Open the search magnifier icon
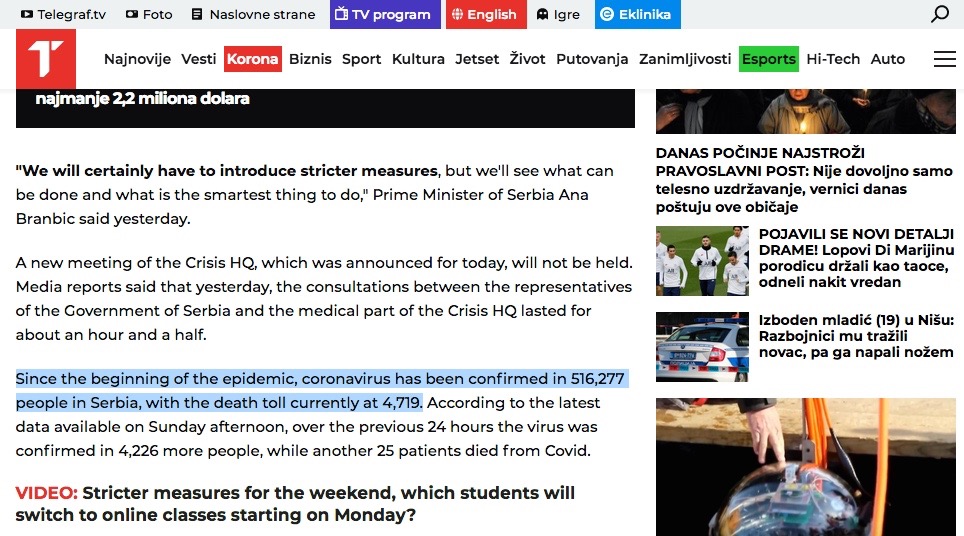 pyautogui.click(x=939, y=14)
